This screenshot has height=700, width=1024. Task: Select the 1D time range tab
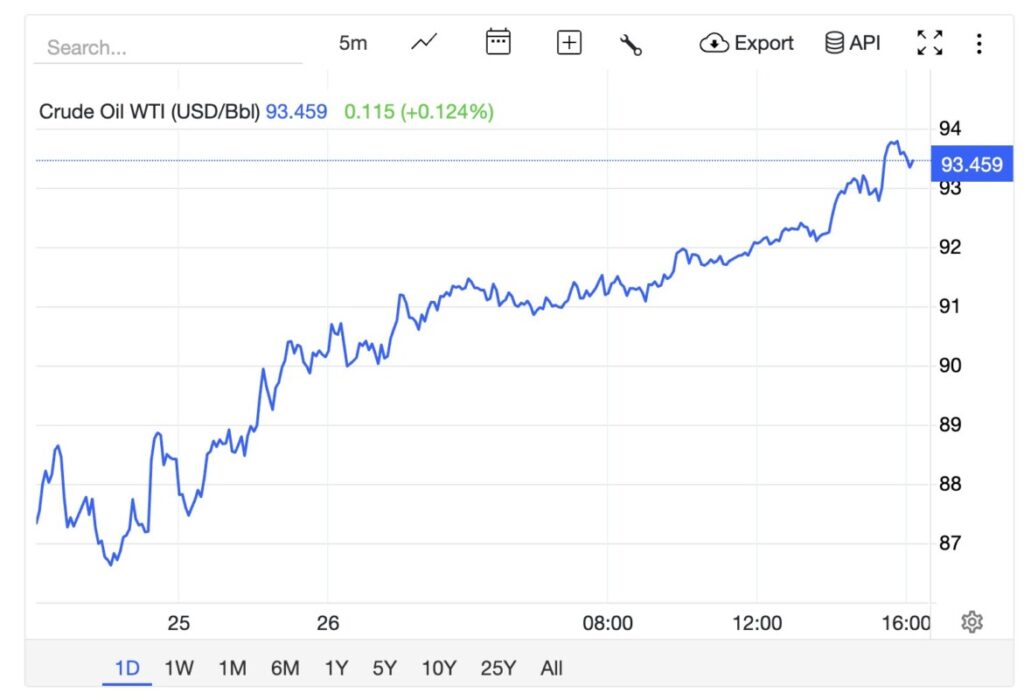pyautogui.click(x=127, y=668)
